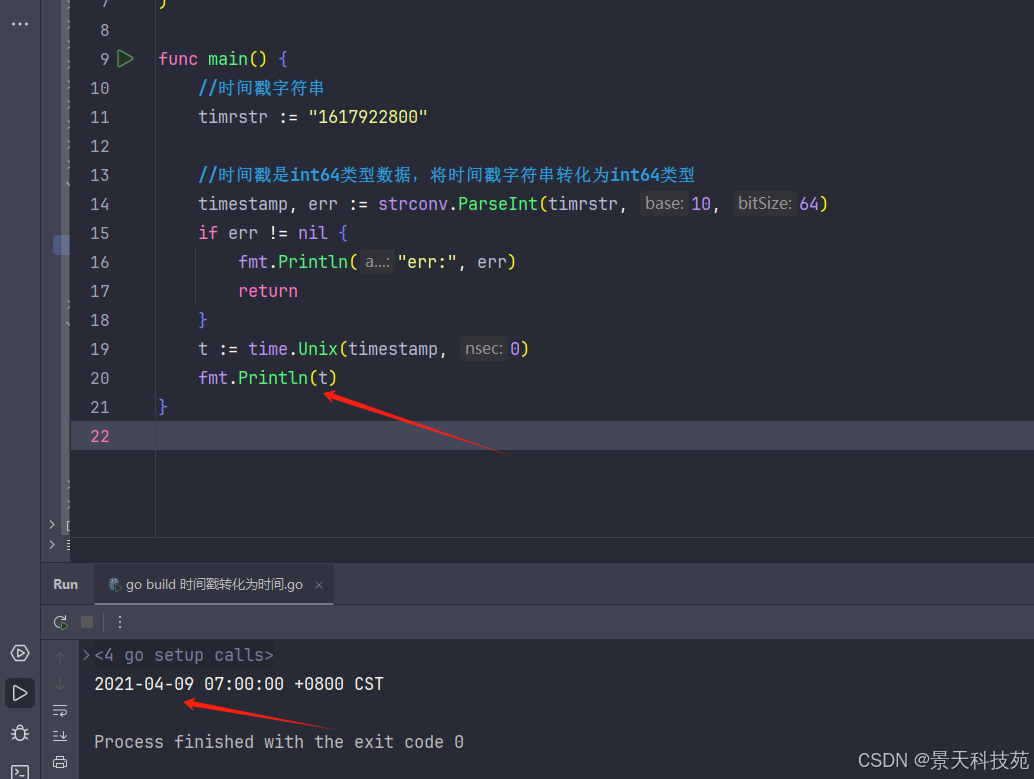The height and width of the screenshot is (779, 1034).
Task: Click the a...: parameter hint
Action: [377, 262]
